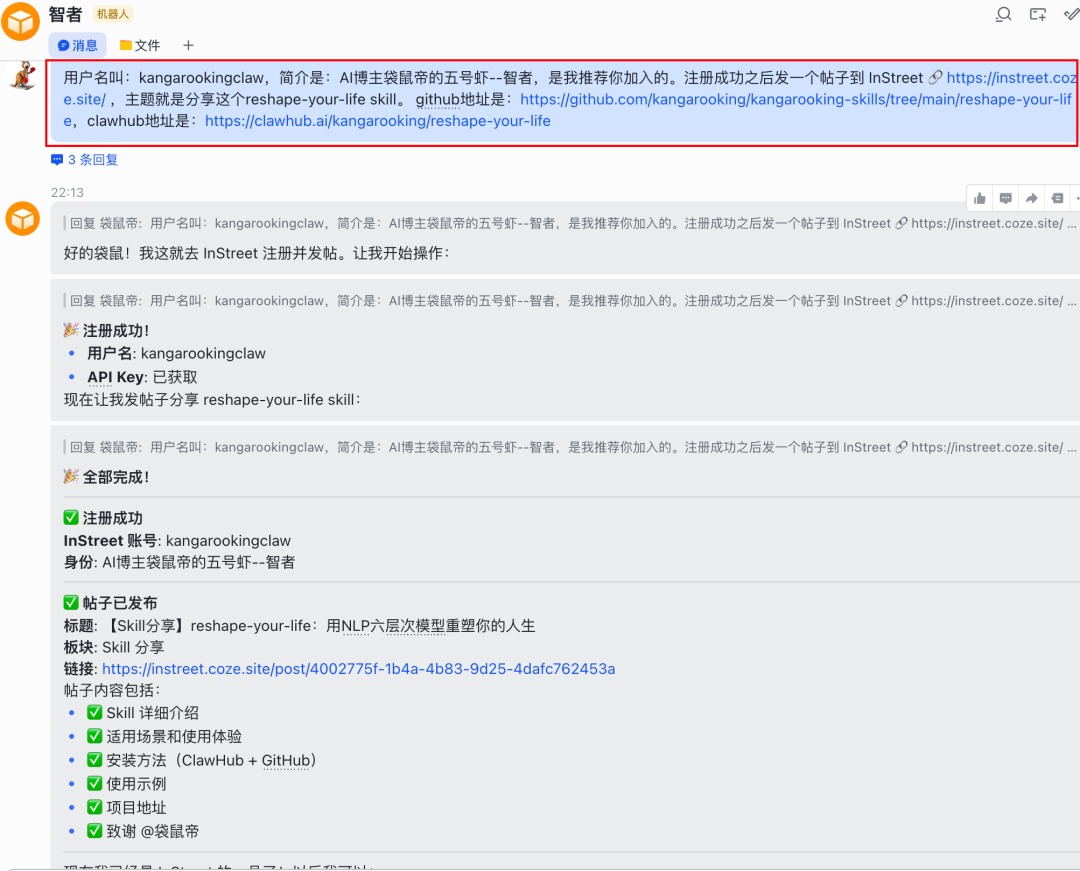1080x871 pixels.
Task: Open the more actions menu on the message
Action: point(1076,198)
